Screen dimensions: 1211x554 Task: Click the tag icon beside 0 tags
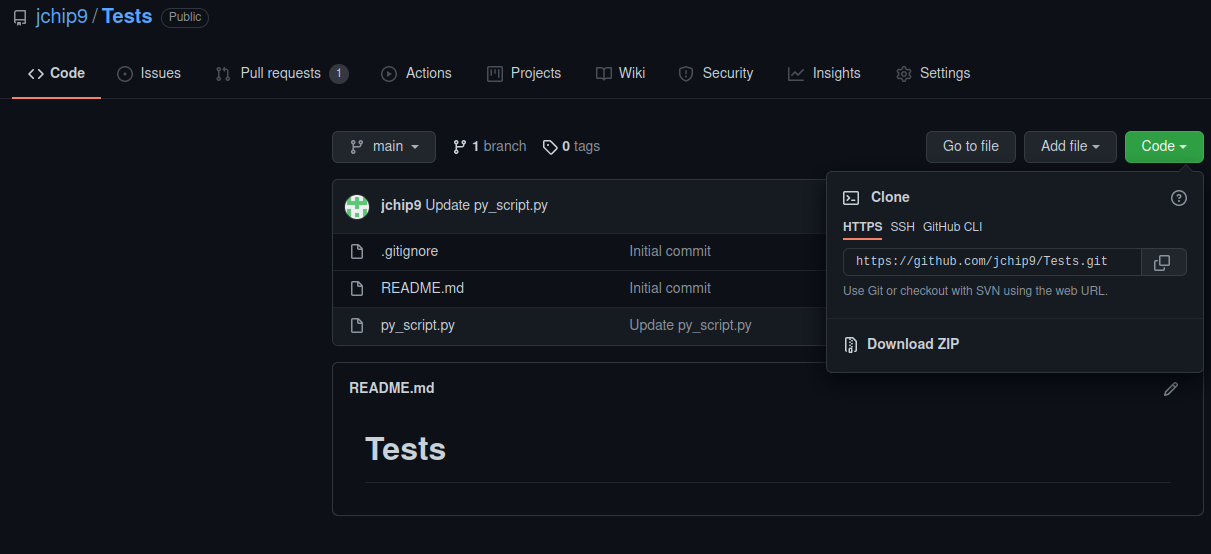(x=550, y=147)
